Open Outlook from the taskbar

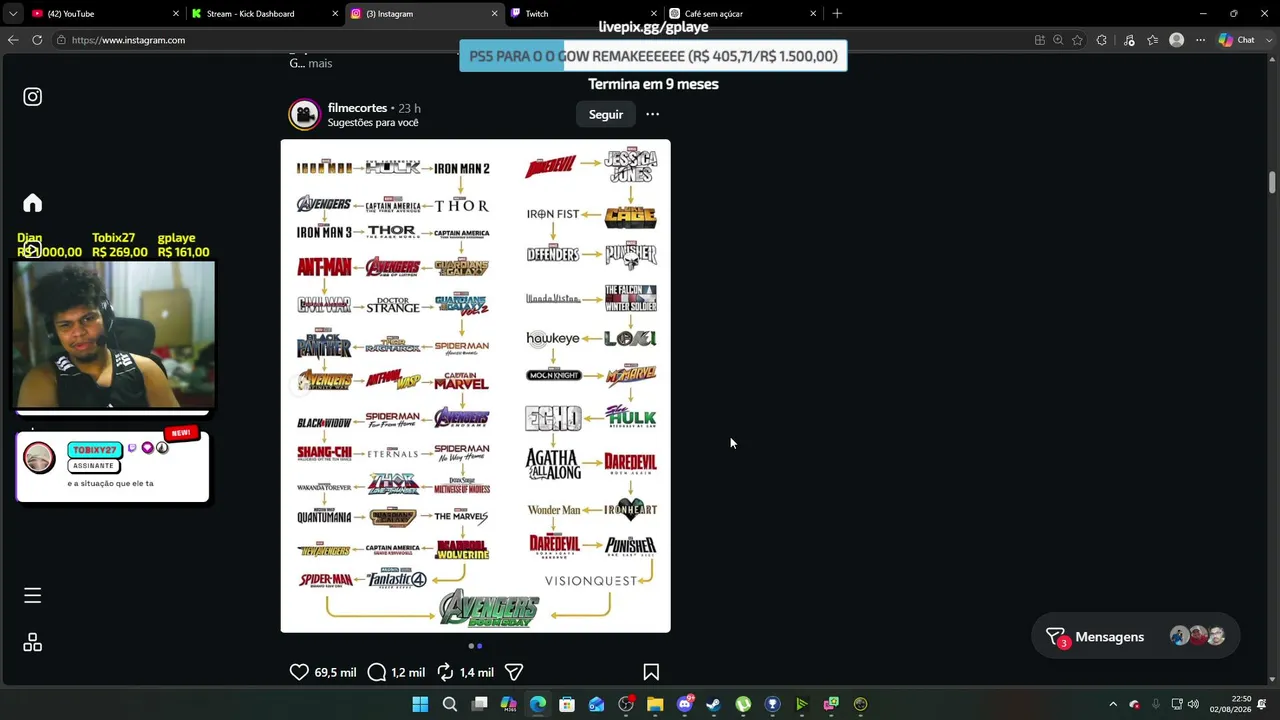click(x=597, y=704)
